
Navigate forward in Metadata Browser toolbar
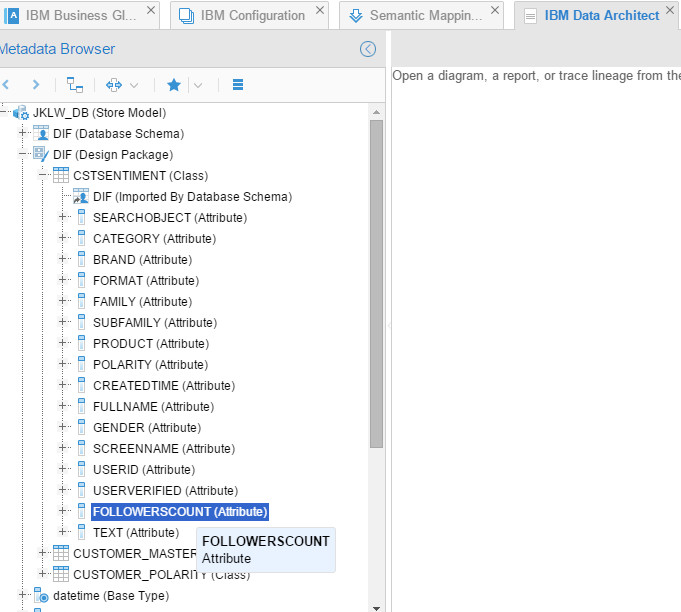click(x=36, y=85)
